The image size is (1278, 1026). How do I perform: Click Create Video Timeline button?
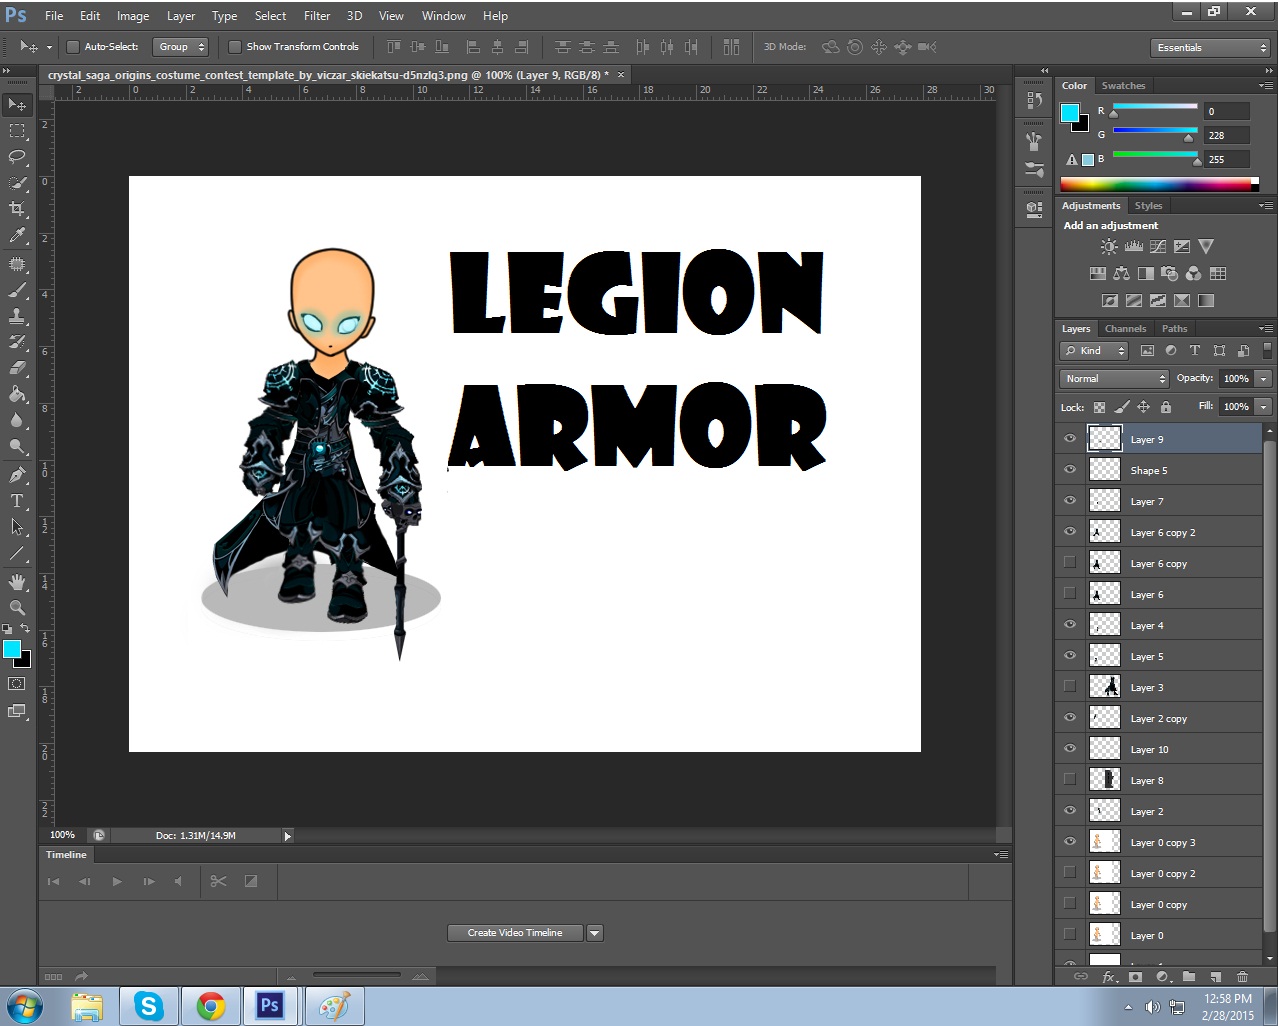click(x=515, y=933)
